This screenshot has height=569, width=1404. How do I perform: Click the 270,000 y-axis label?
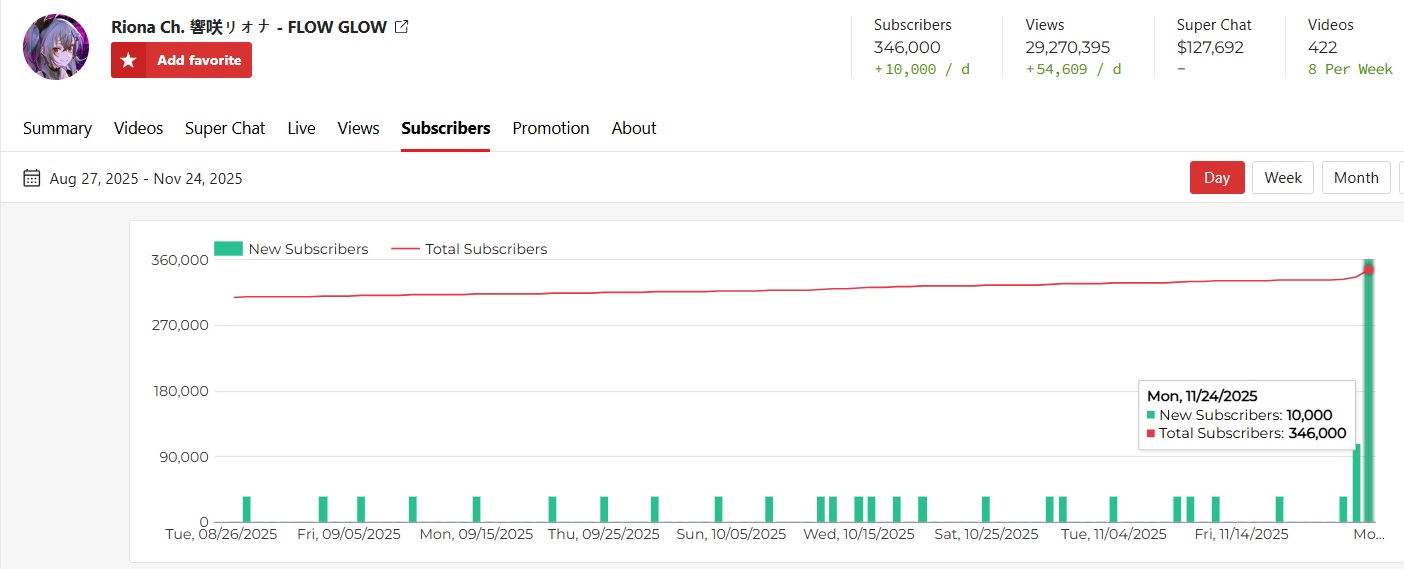(x=178, y=325)
